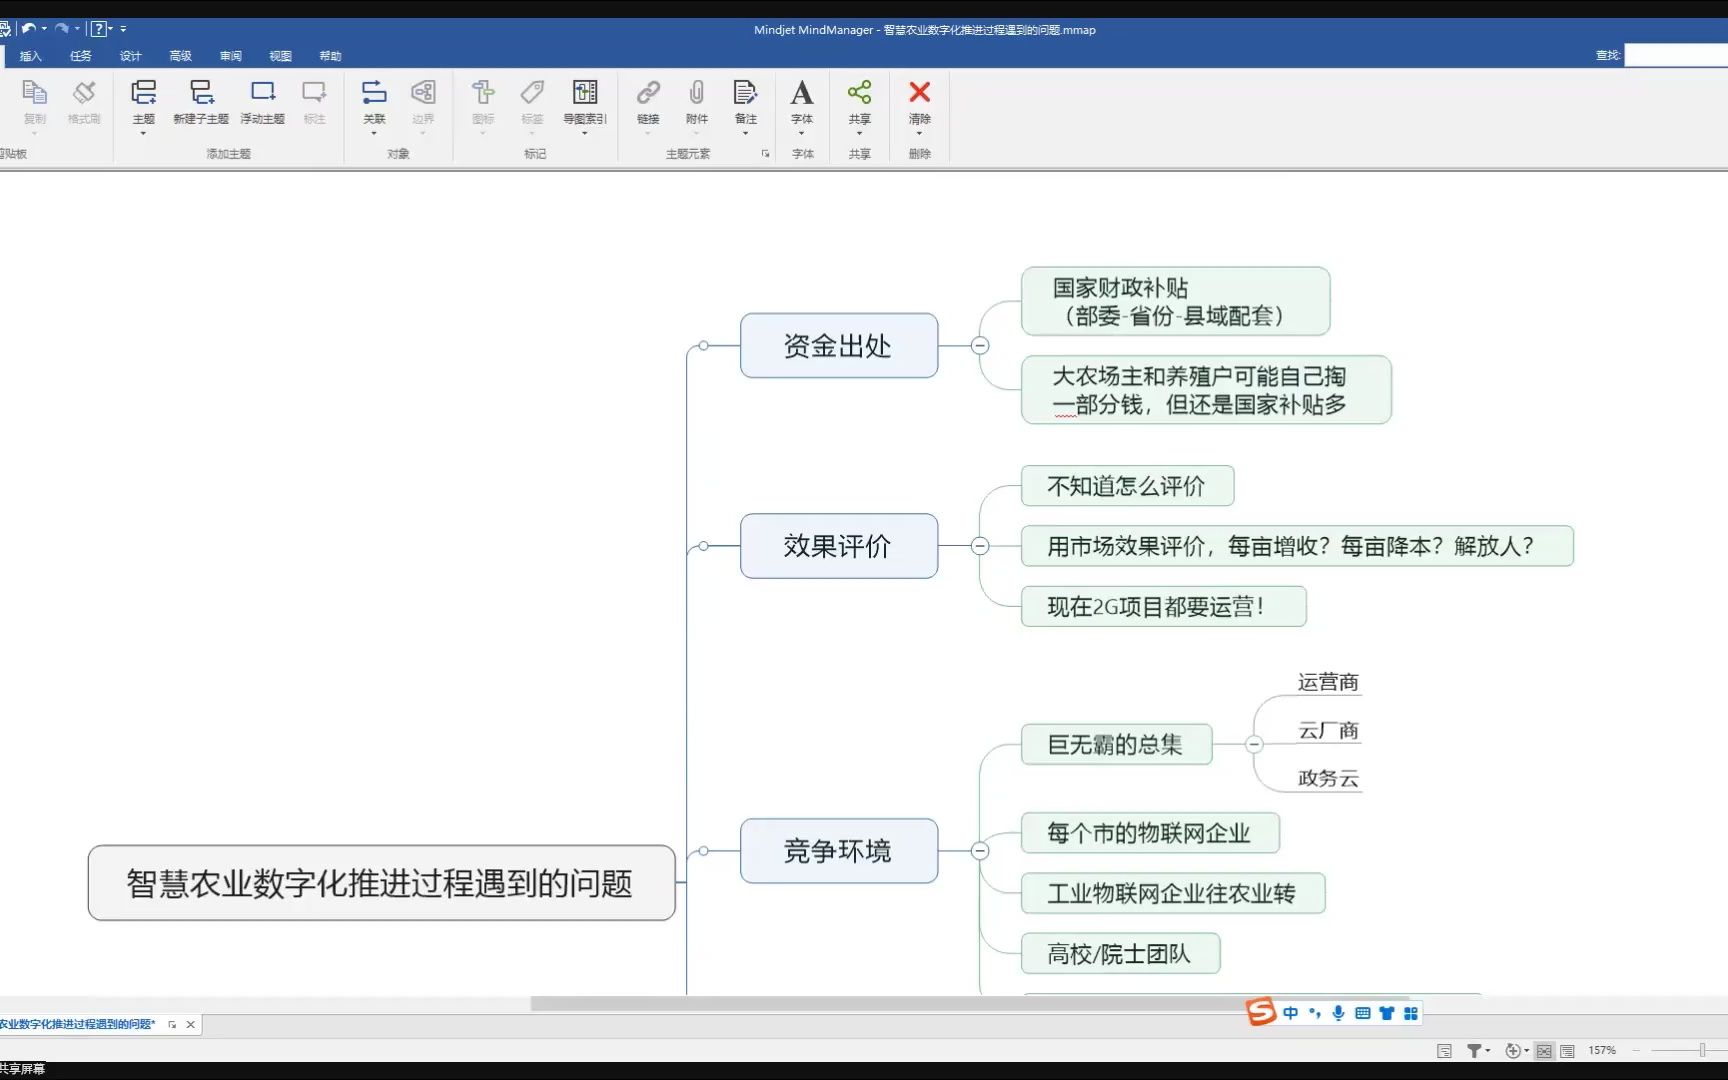Open the Sogou soft keyboard
This screenshot has width=1728, height=1080.
1362,1013
